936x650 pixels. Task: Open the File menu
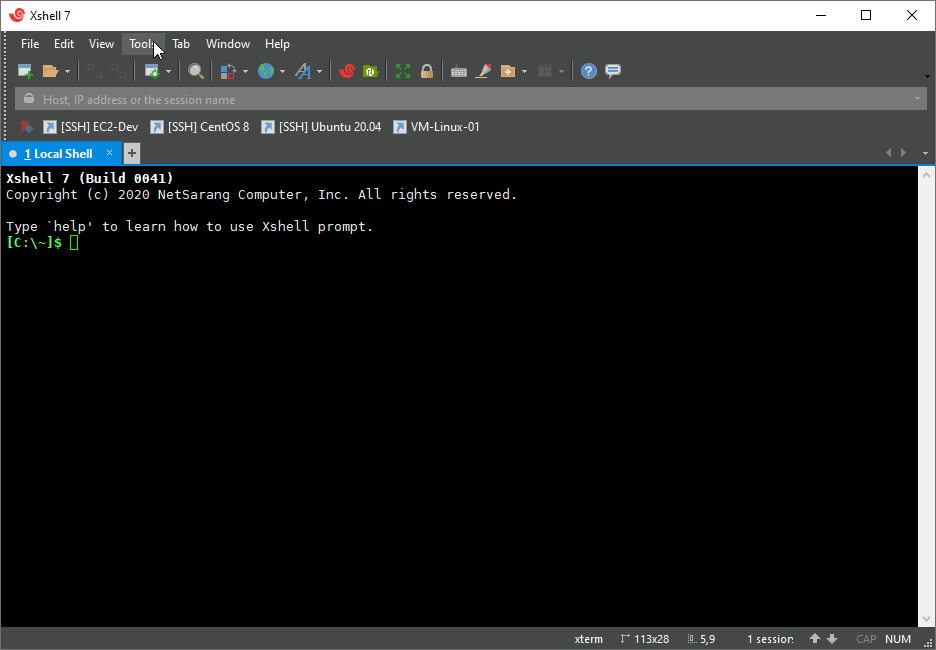click(x=30, y=44)
